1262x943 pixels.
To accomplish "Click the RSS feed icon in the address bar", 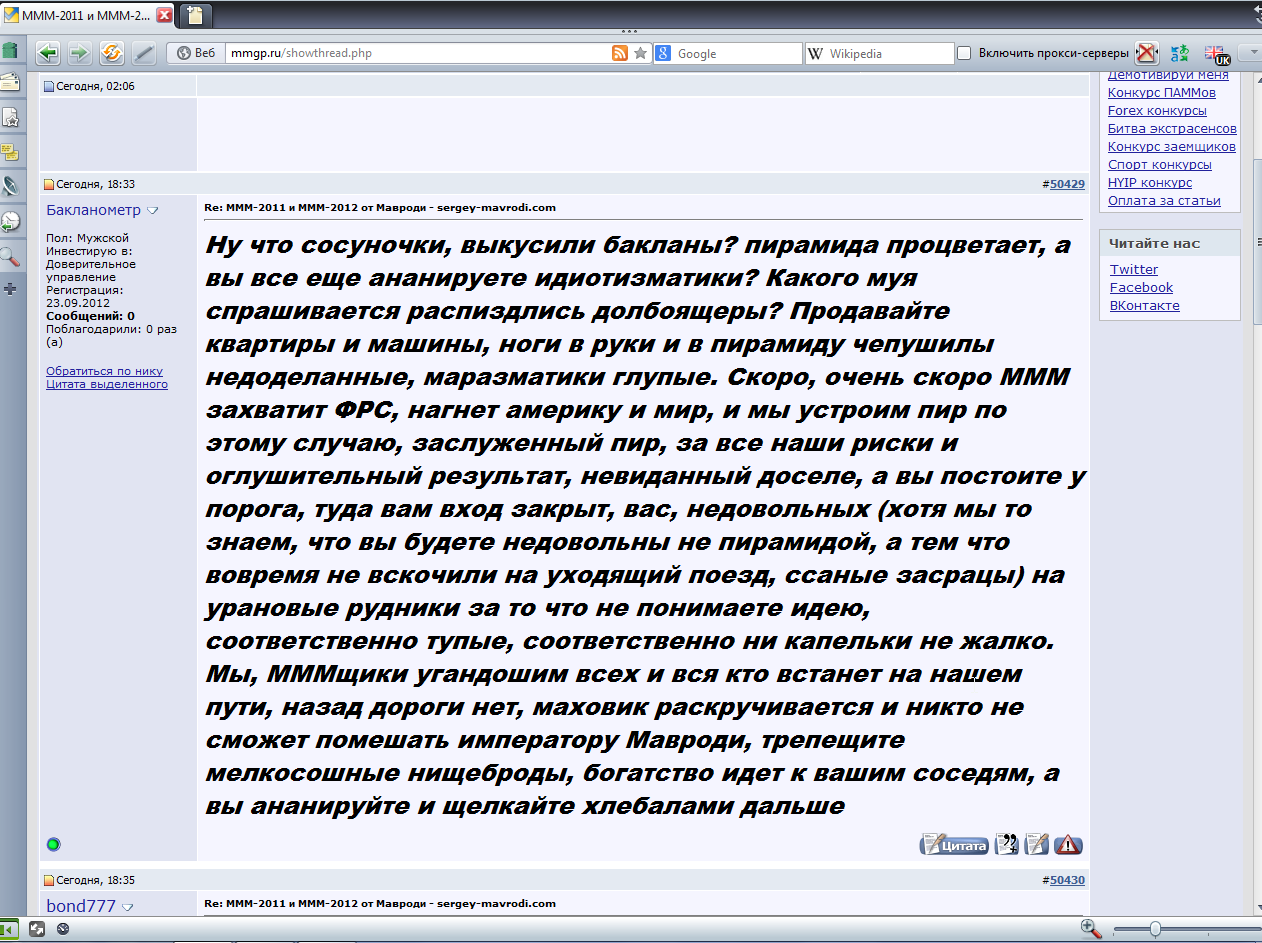I will coord(620,53).
